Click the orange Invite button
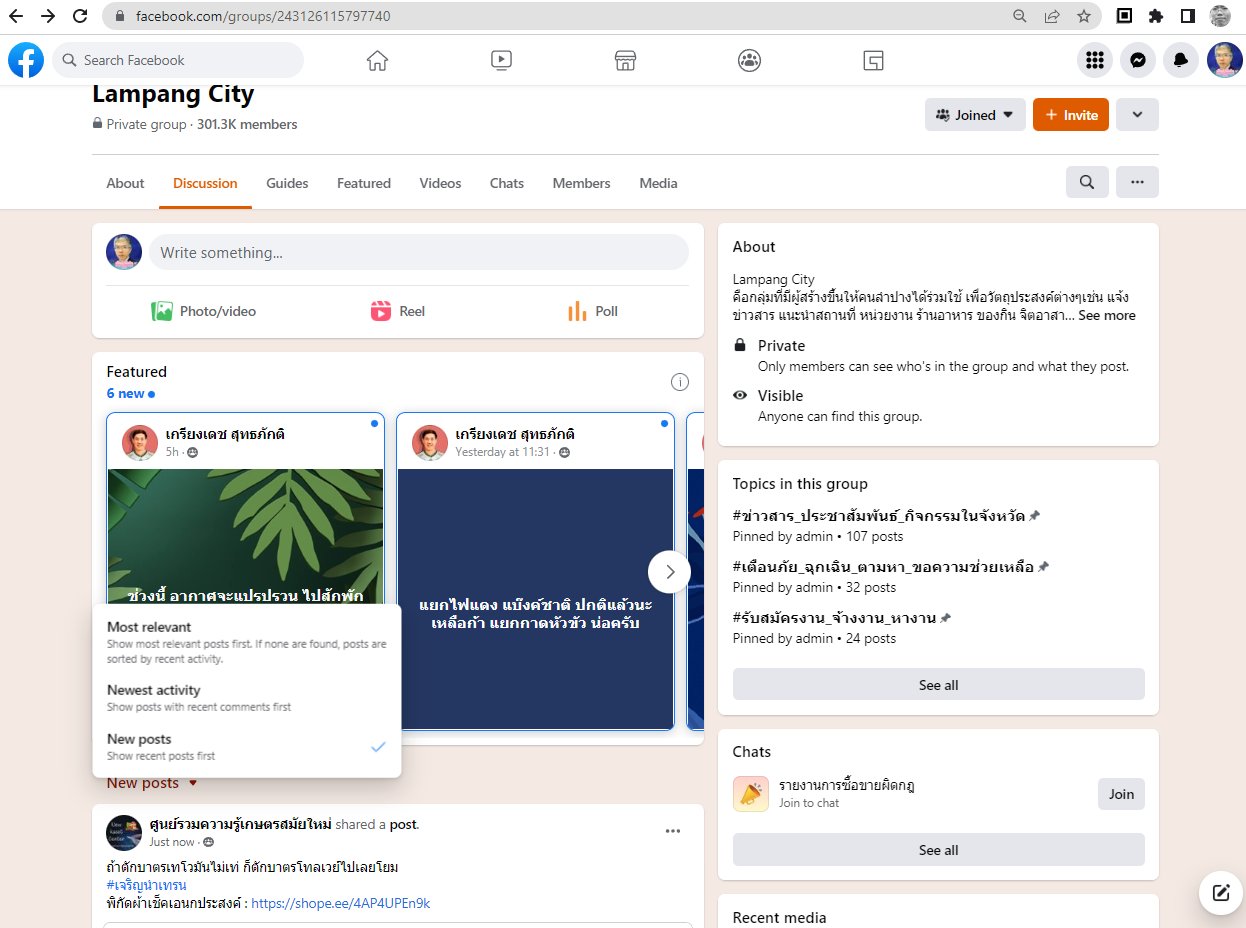The image size is (1246, 928). click(1070, 115)
